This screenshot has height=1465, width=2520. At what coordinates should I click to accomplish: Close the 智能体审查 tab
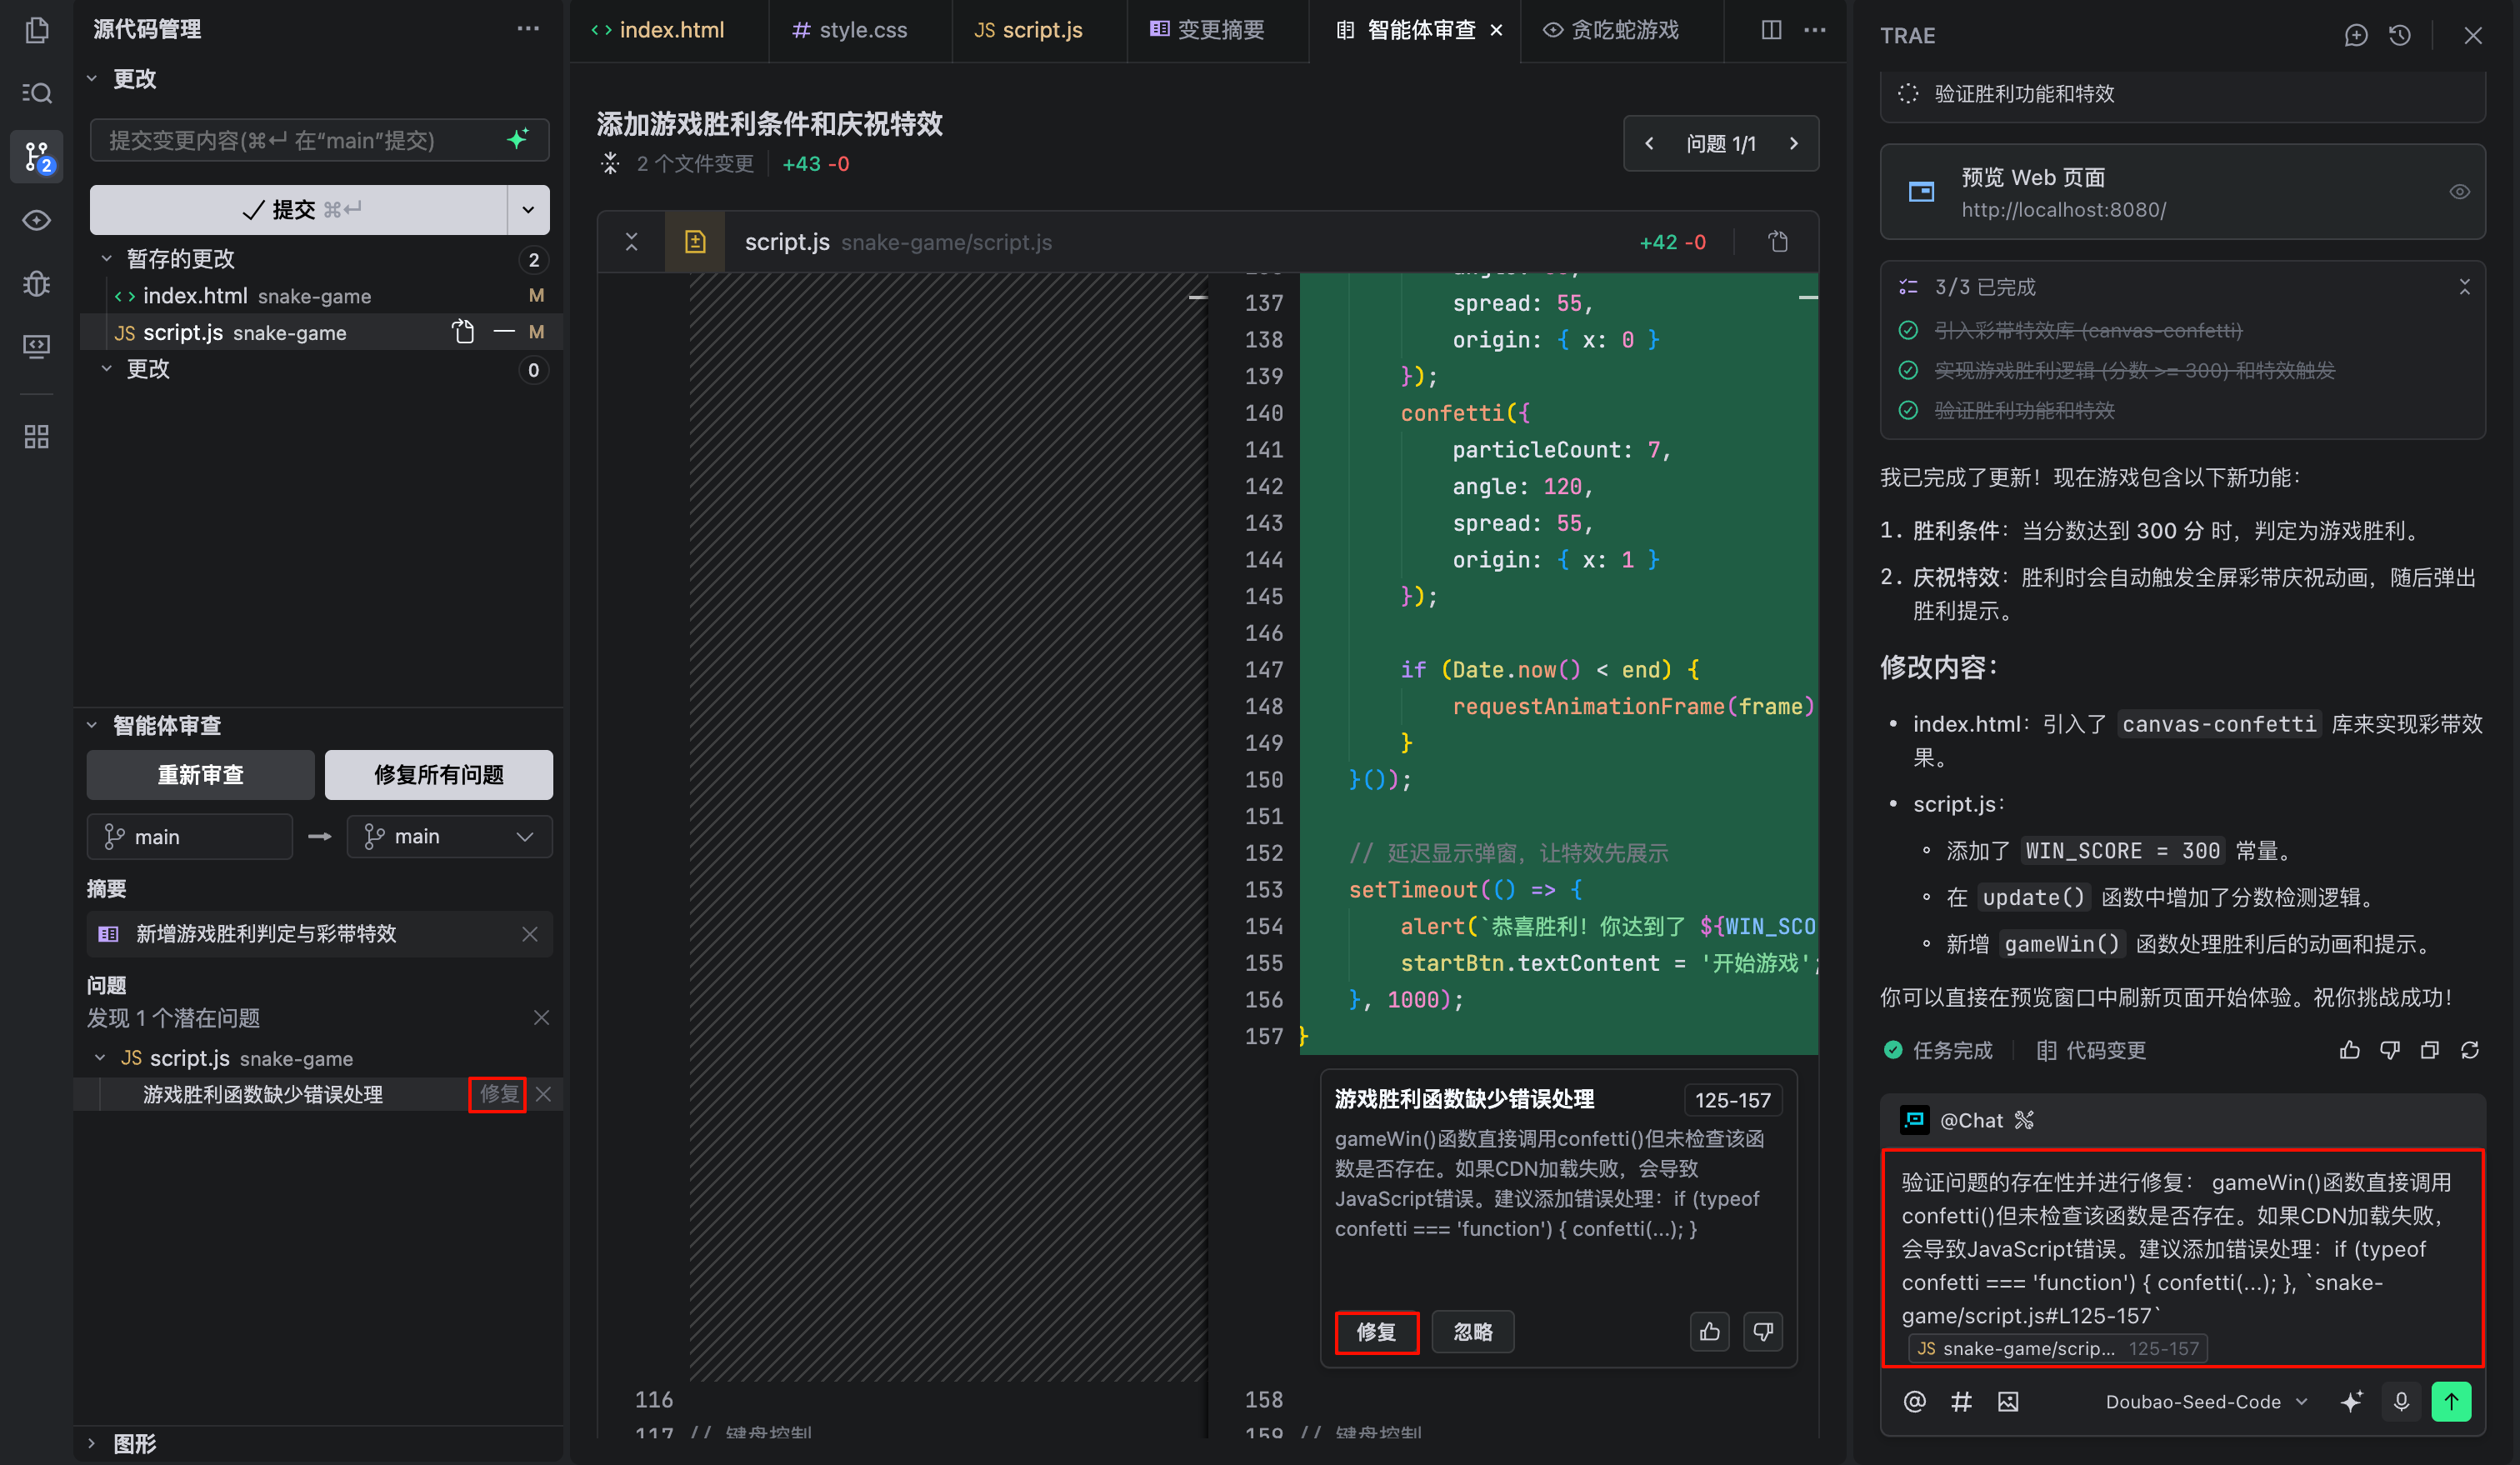tap(1496, 30)
